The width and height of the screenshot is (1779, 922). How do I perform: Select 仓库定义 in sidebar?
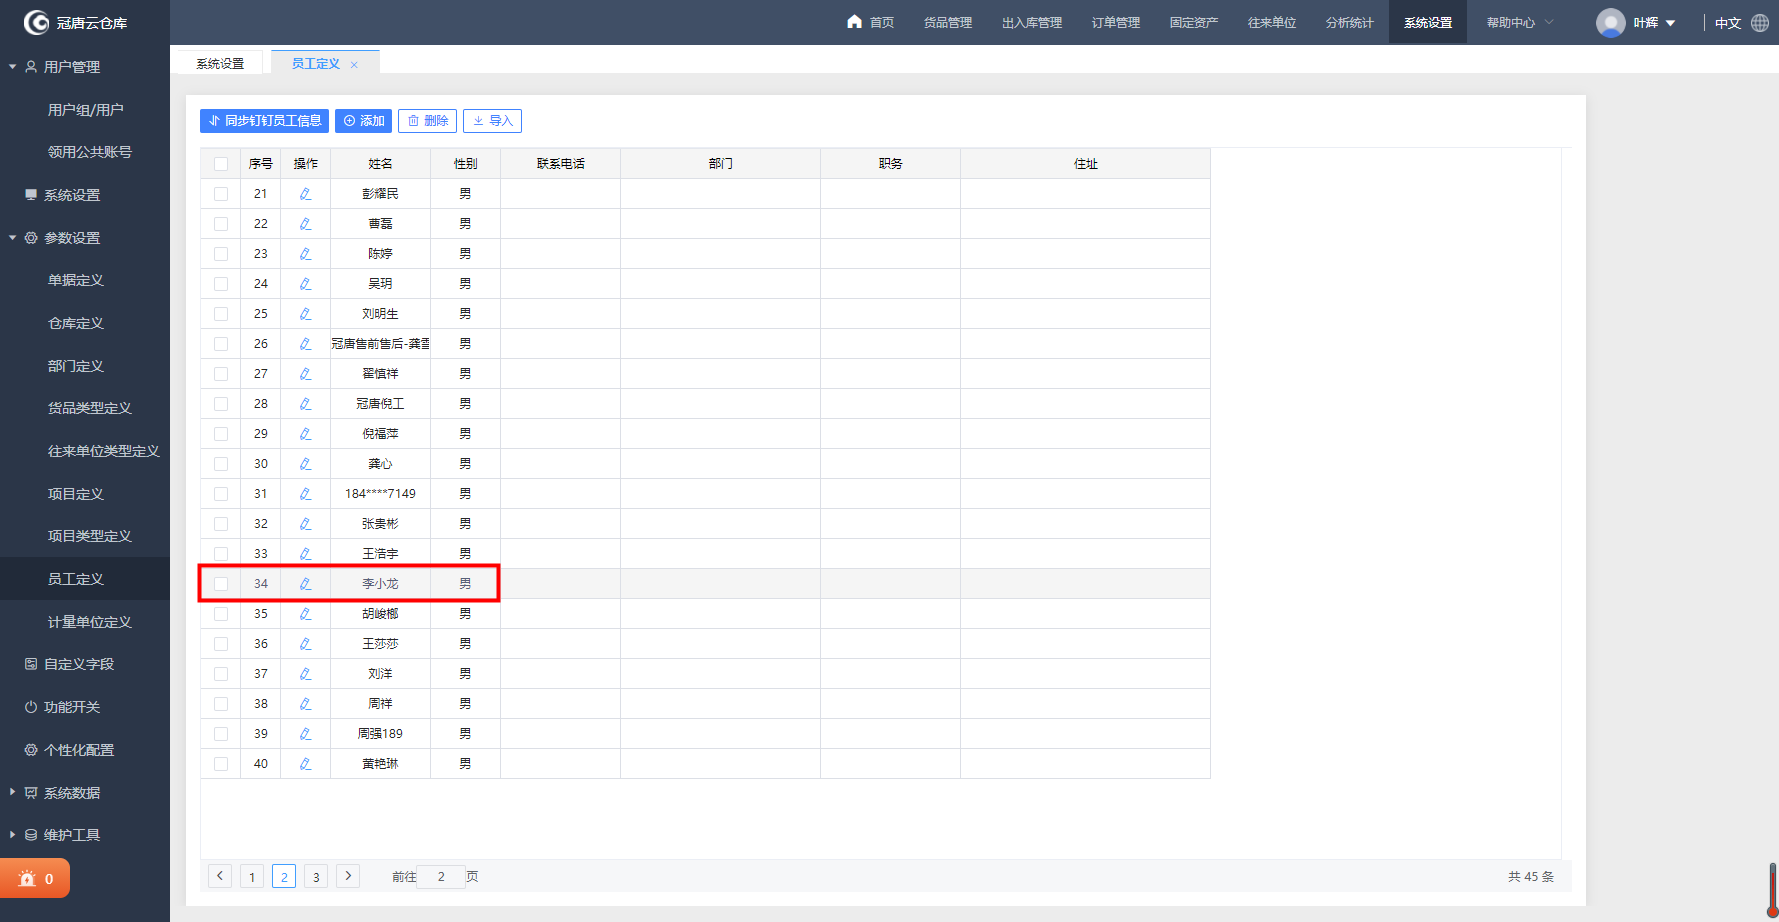coord(76,323)
